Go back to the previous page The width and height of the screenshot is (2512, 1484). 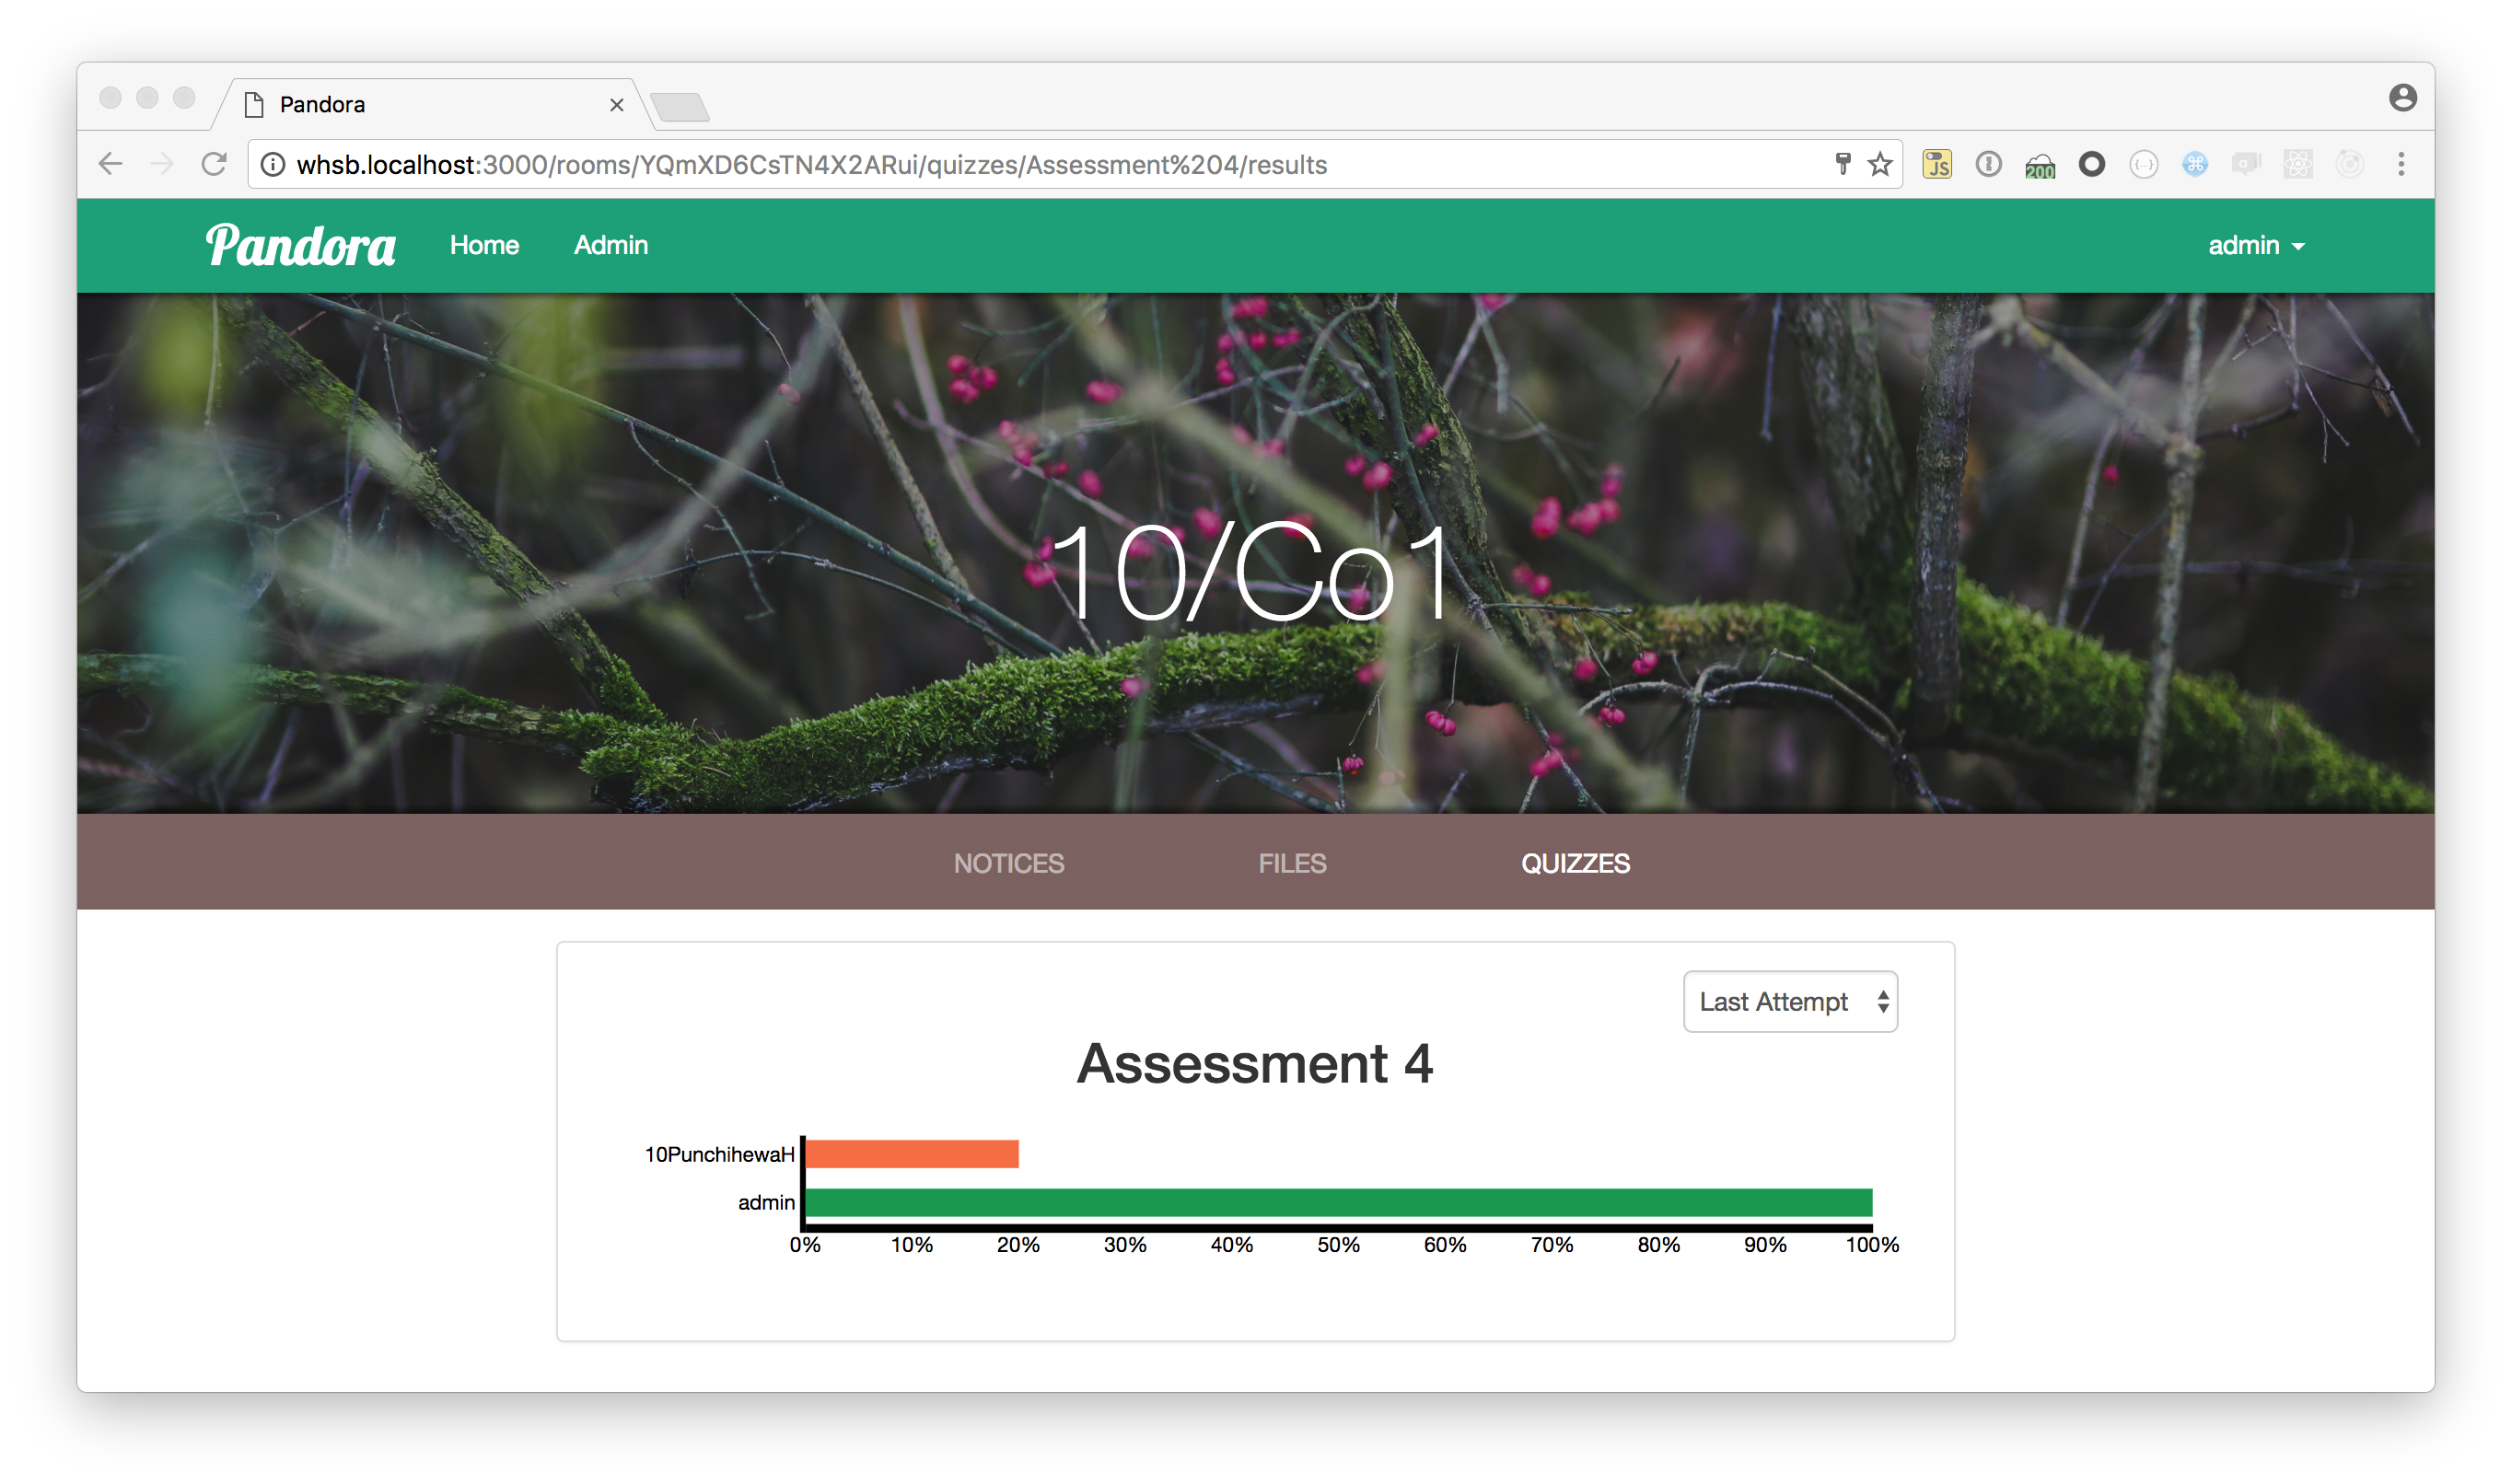pyautogui.click(x=111, y=164)
